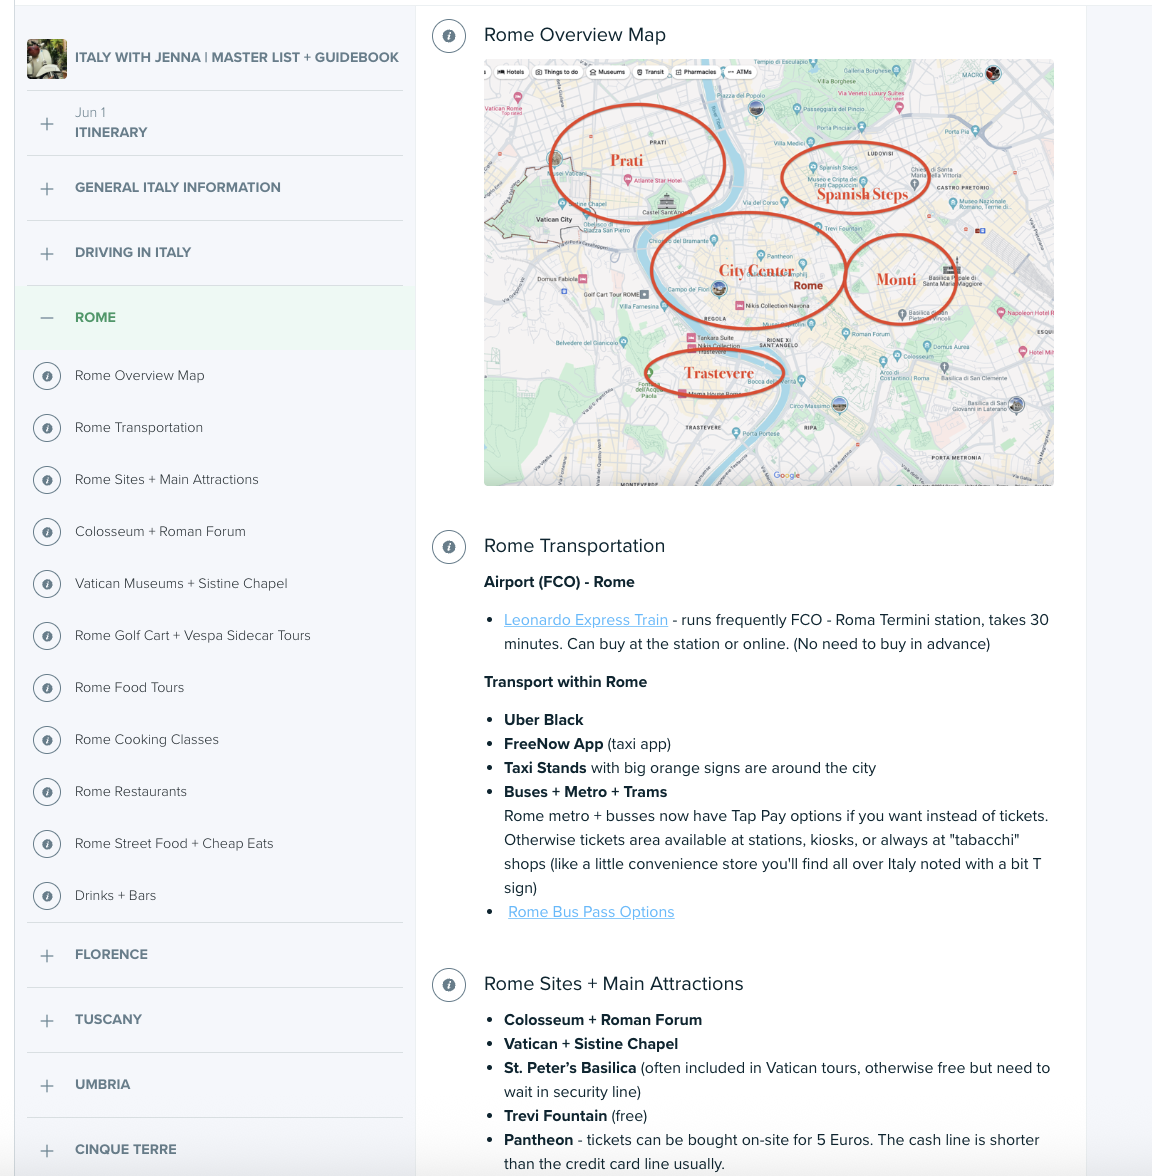This screenshot has height=1176, width=1152.
Task: Click the Monti label on the map
Action: click(x=896, y=280)
